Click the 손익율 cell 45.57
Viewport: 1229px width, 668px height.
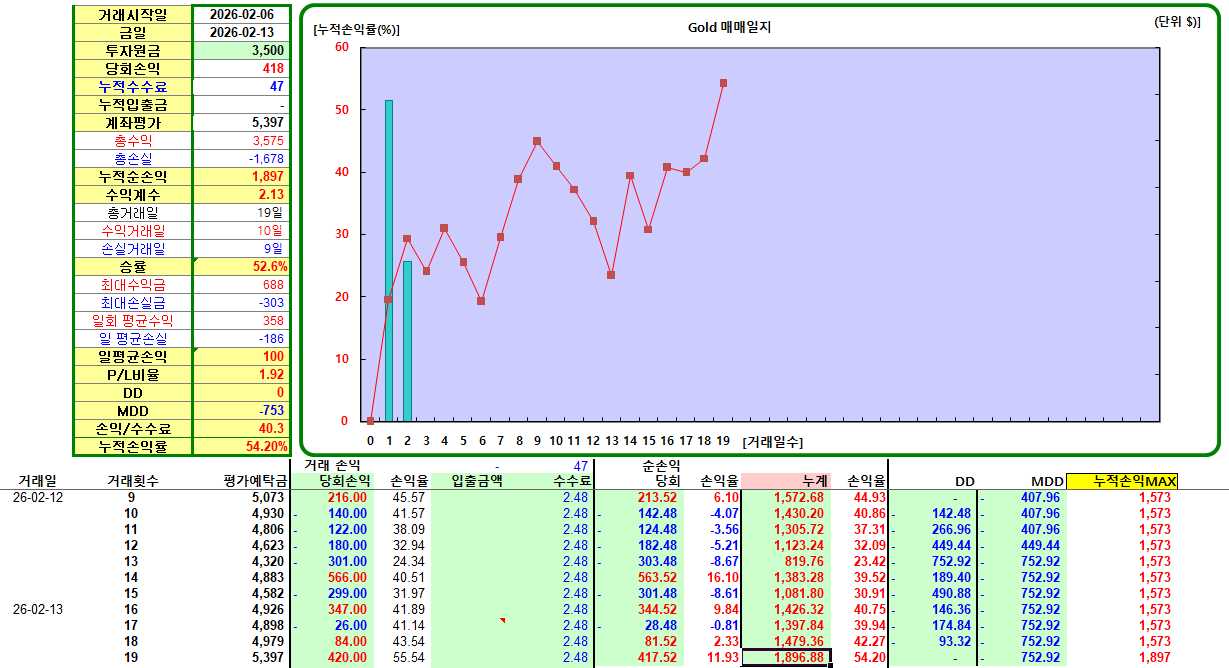click(x=407, y=497)
